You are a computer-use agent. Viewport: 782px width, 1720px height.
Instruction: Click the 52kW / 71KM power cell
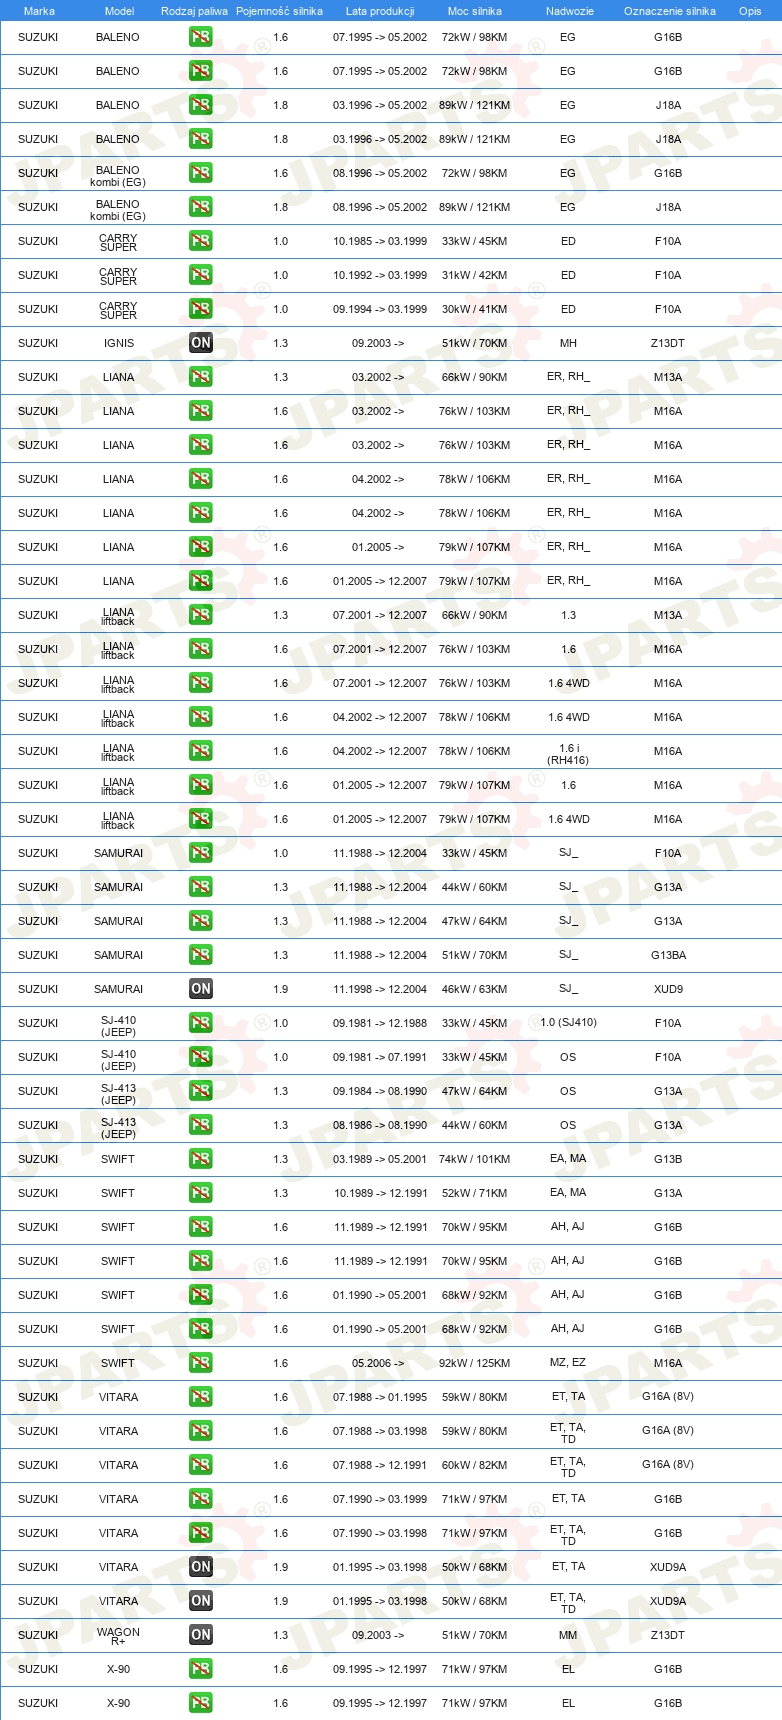point(475,1193)
